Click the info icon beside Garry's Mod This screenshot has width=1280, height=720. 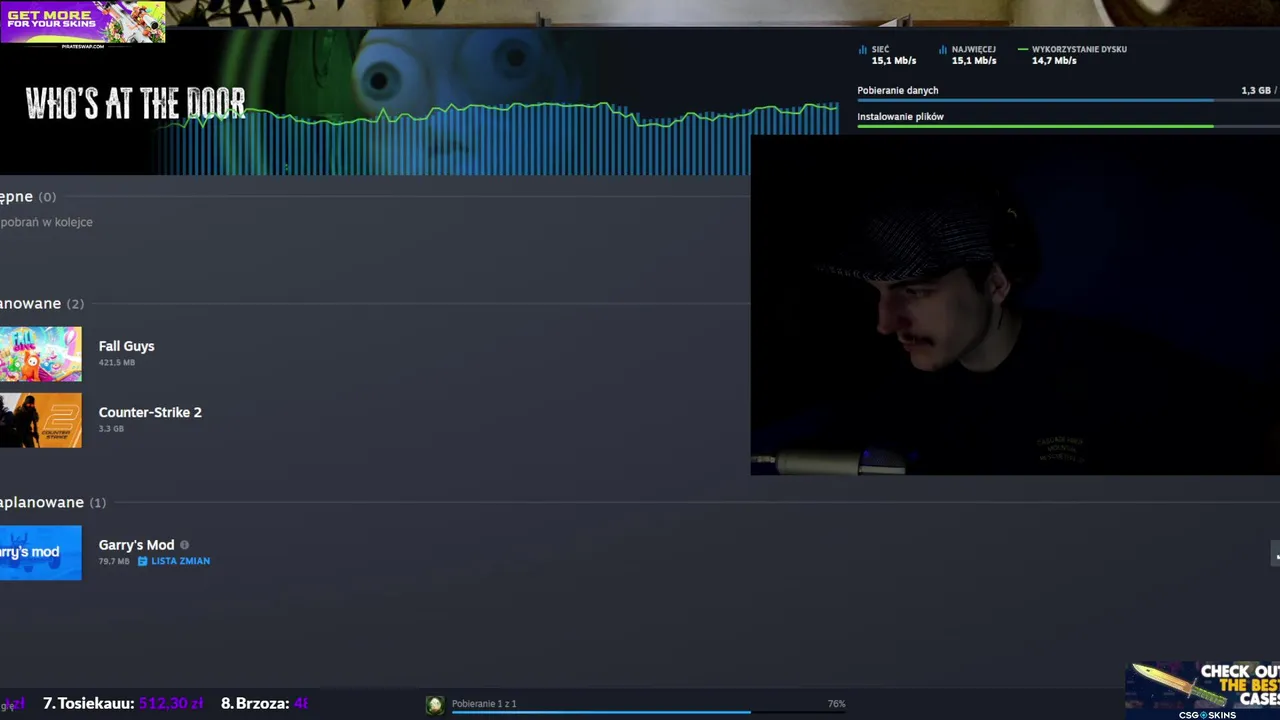pyautogui.click(x=184, y=545)
